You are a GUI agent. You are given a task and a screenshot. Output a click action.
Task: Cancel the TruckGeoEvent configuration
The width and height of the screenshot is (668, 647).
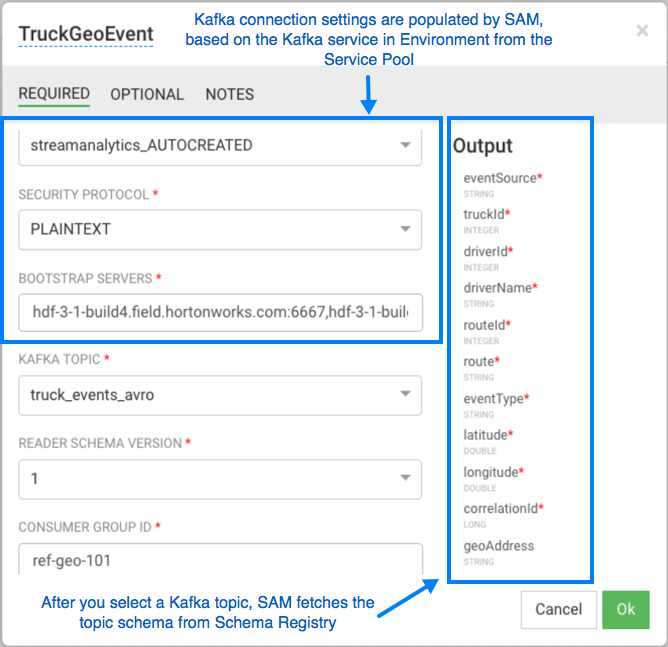[559, 609]
